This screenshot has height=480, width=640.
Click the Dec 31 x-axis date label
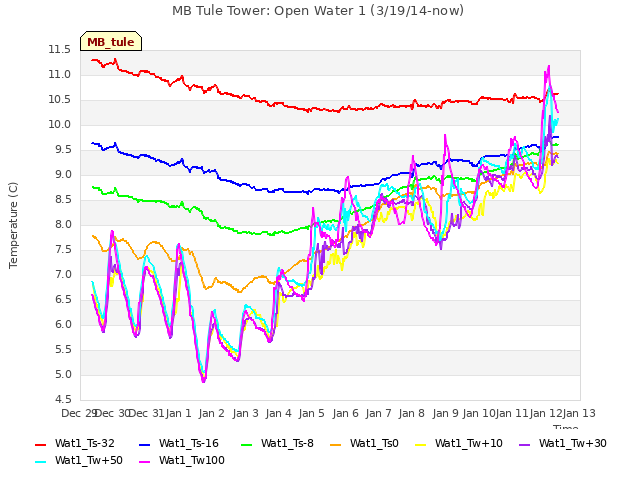[x=146, y=413]
